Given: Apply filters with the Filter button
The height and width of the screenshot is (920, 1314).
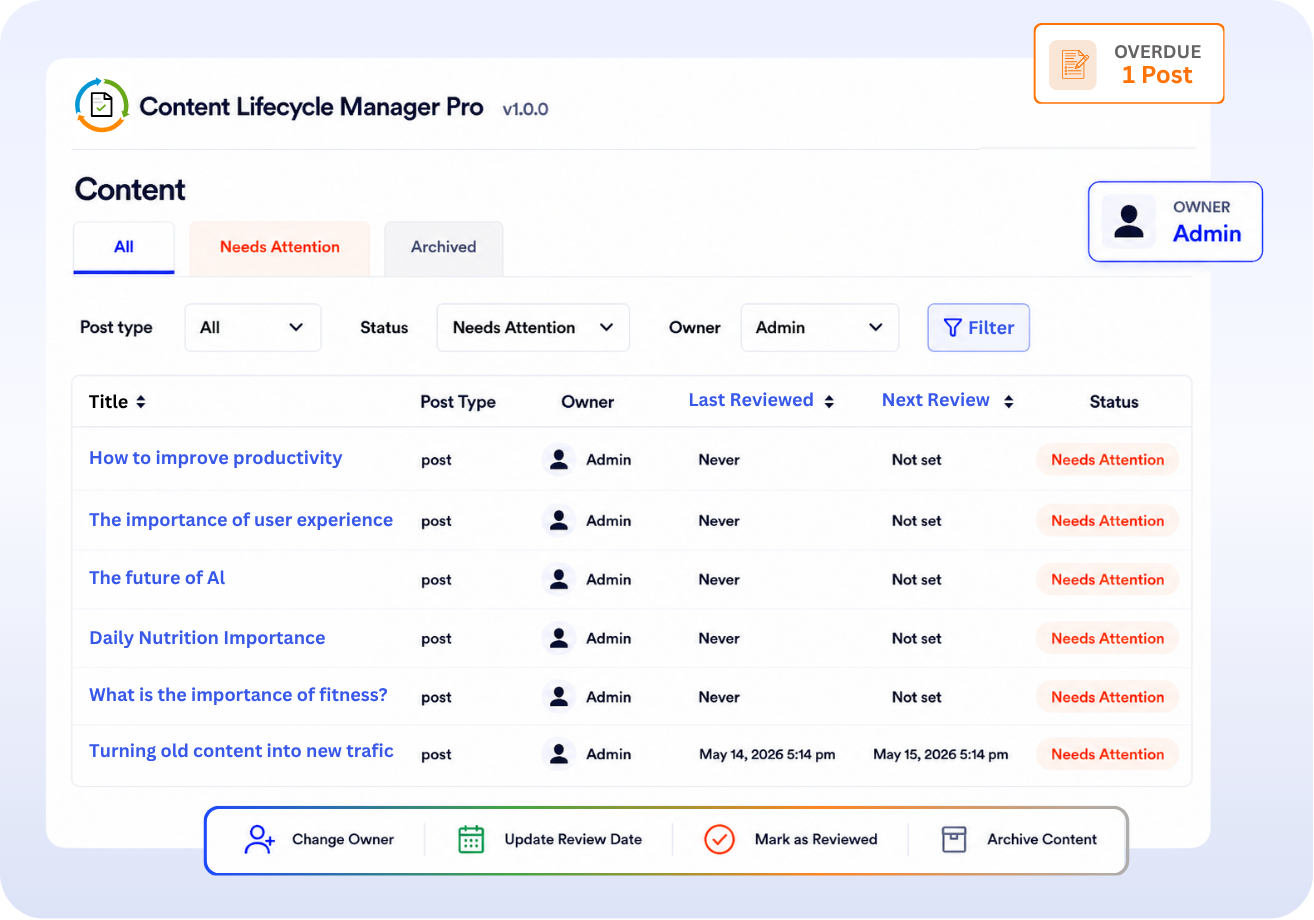Looking at the screenshot, I should click(x=979, y=328).
